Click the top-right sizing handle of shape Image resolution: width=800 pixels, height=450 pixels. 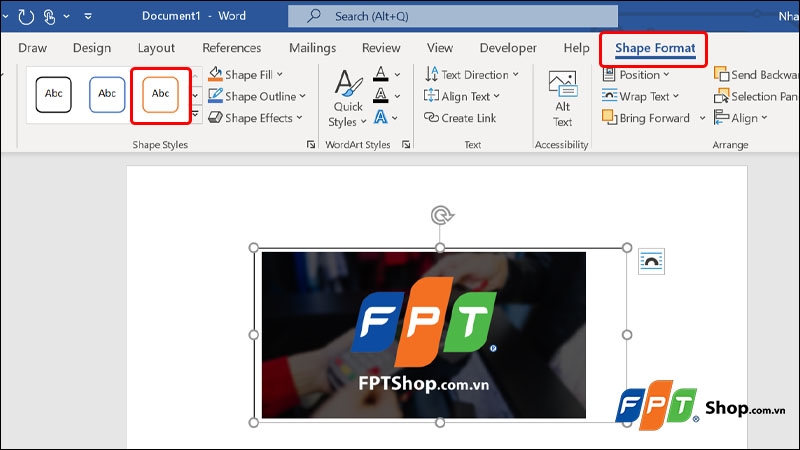pyautogui.click(x=627, y=248)
